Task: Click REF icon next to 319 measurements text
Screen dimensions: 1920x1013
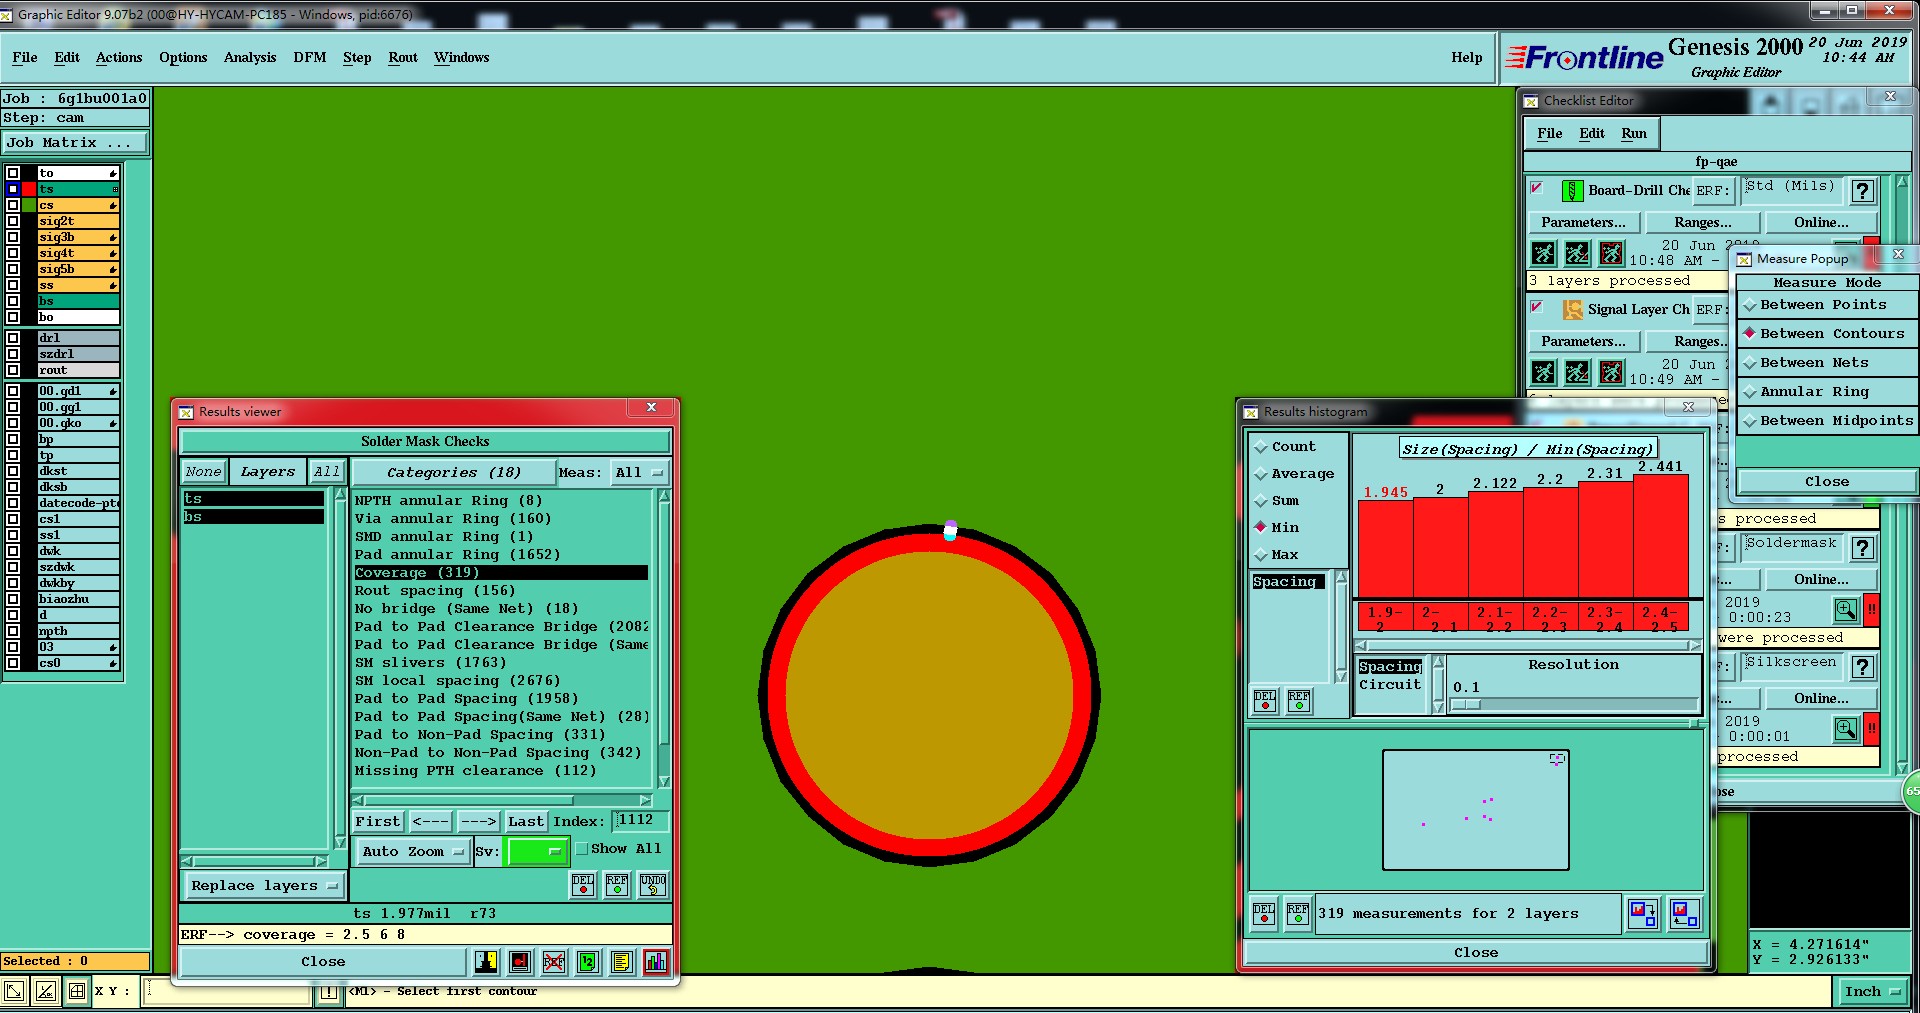Action: (x=1298, y=914)
